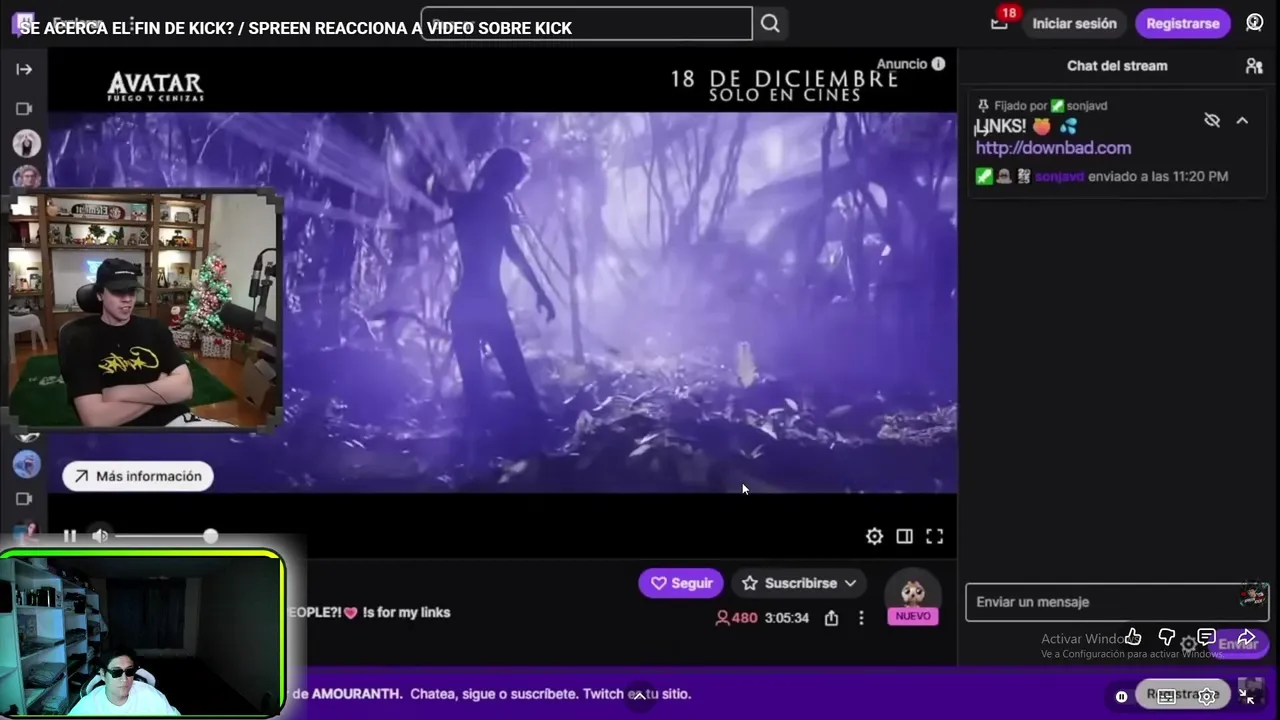Click the Spreen webcam overlay thumbnail
The height and width of the screenshot is (720, 1280).
145,311
